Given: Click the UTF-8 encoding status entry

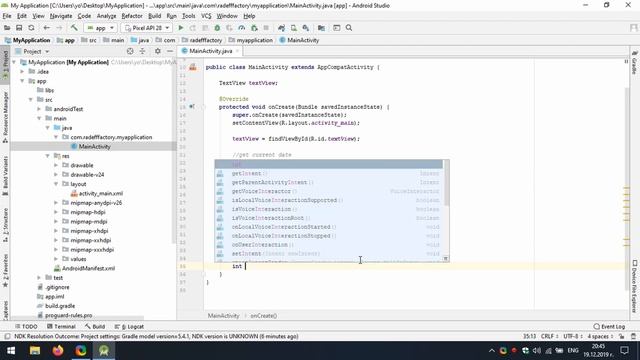Looking at the screenshot, I should tap(573, 336).
